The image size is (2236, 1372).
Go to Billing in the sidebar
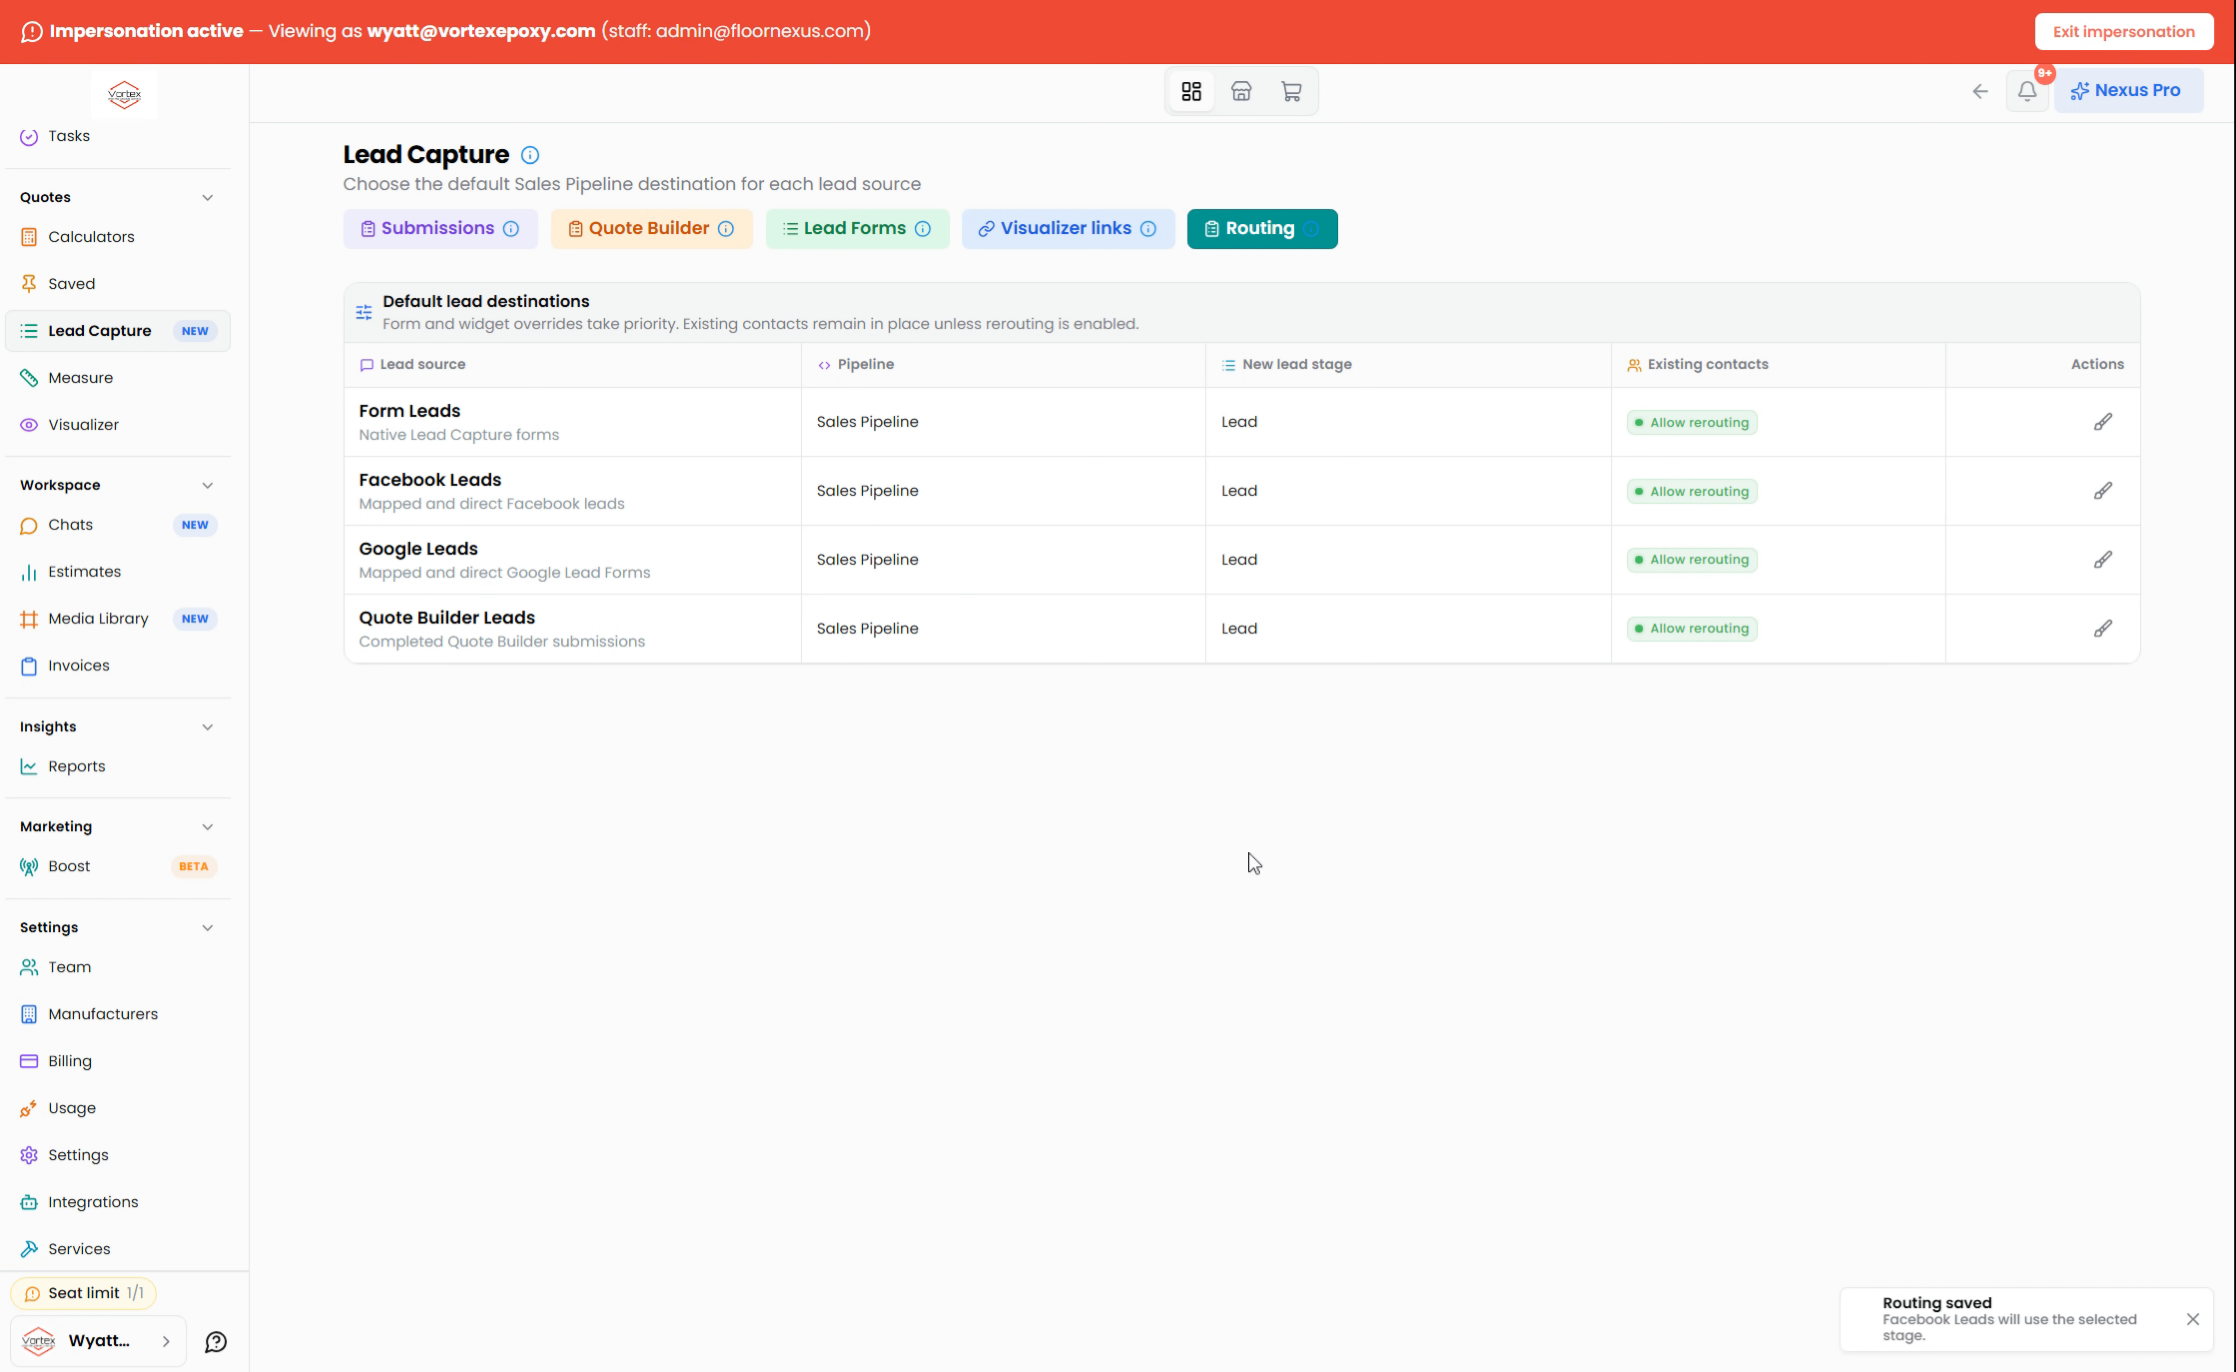point(117,1061)
